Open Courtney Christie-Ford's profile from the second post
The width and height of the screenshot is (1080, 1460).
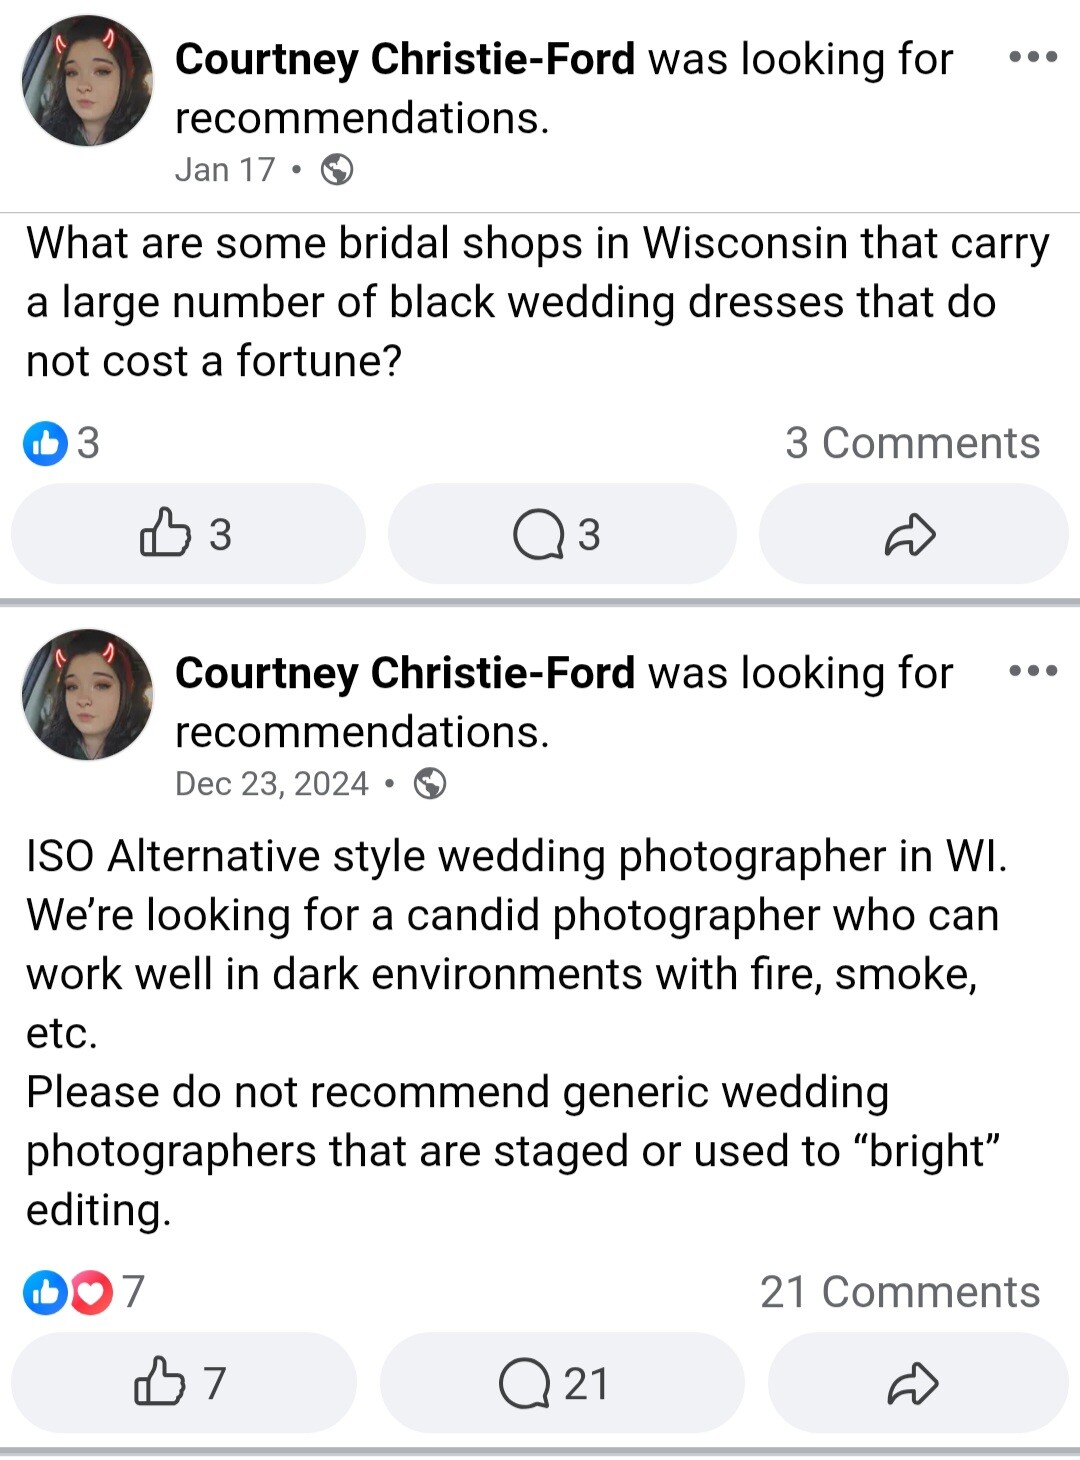(x=405, y=673)
